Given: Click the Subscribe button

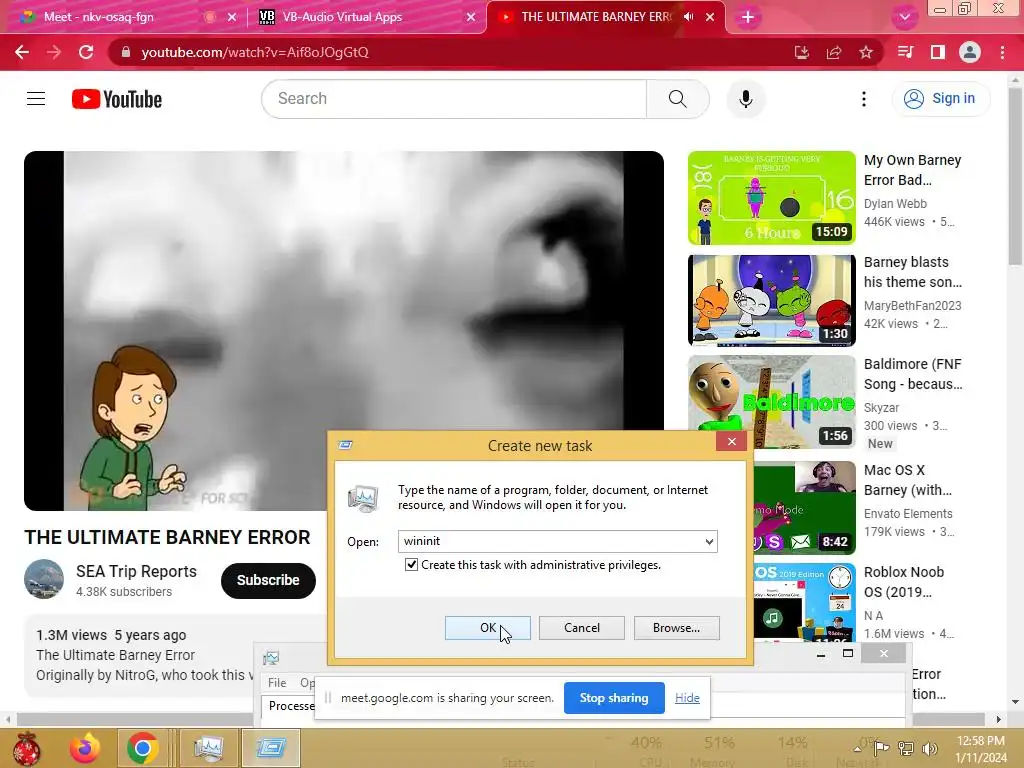Looking at the screenshot, I should [x=268, y=580].
